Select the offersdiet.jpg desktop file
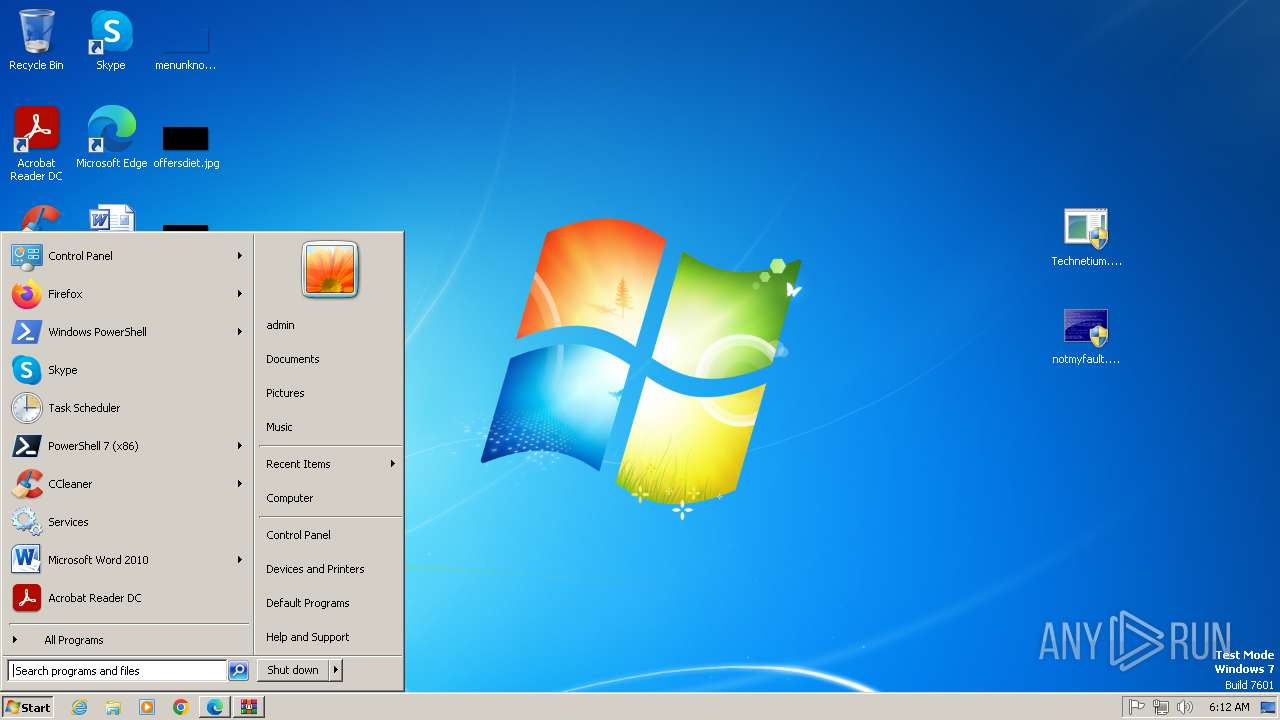 (x=186, y=145)
